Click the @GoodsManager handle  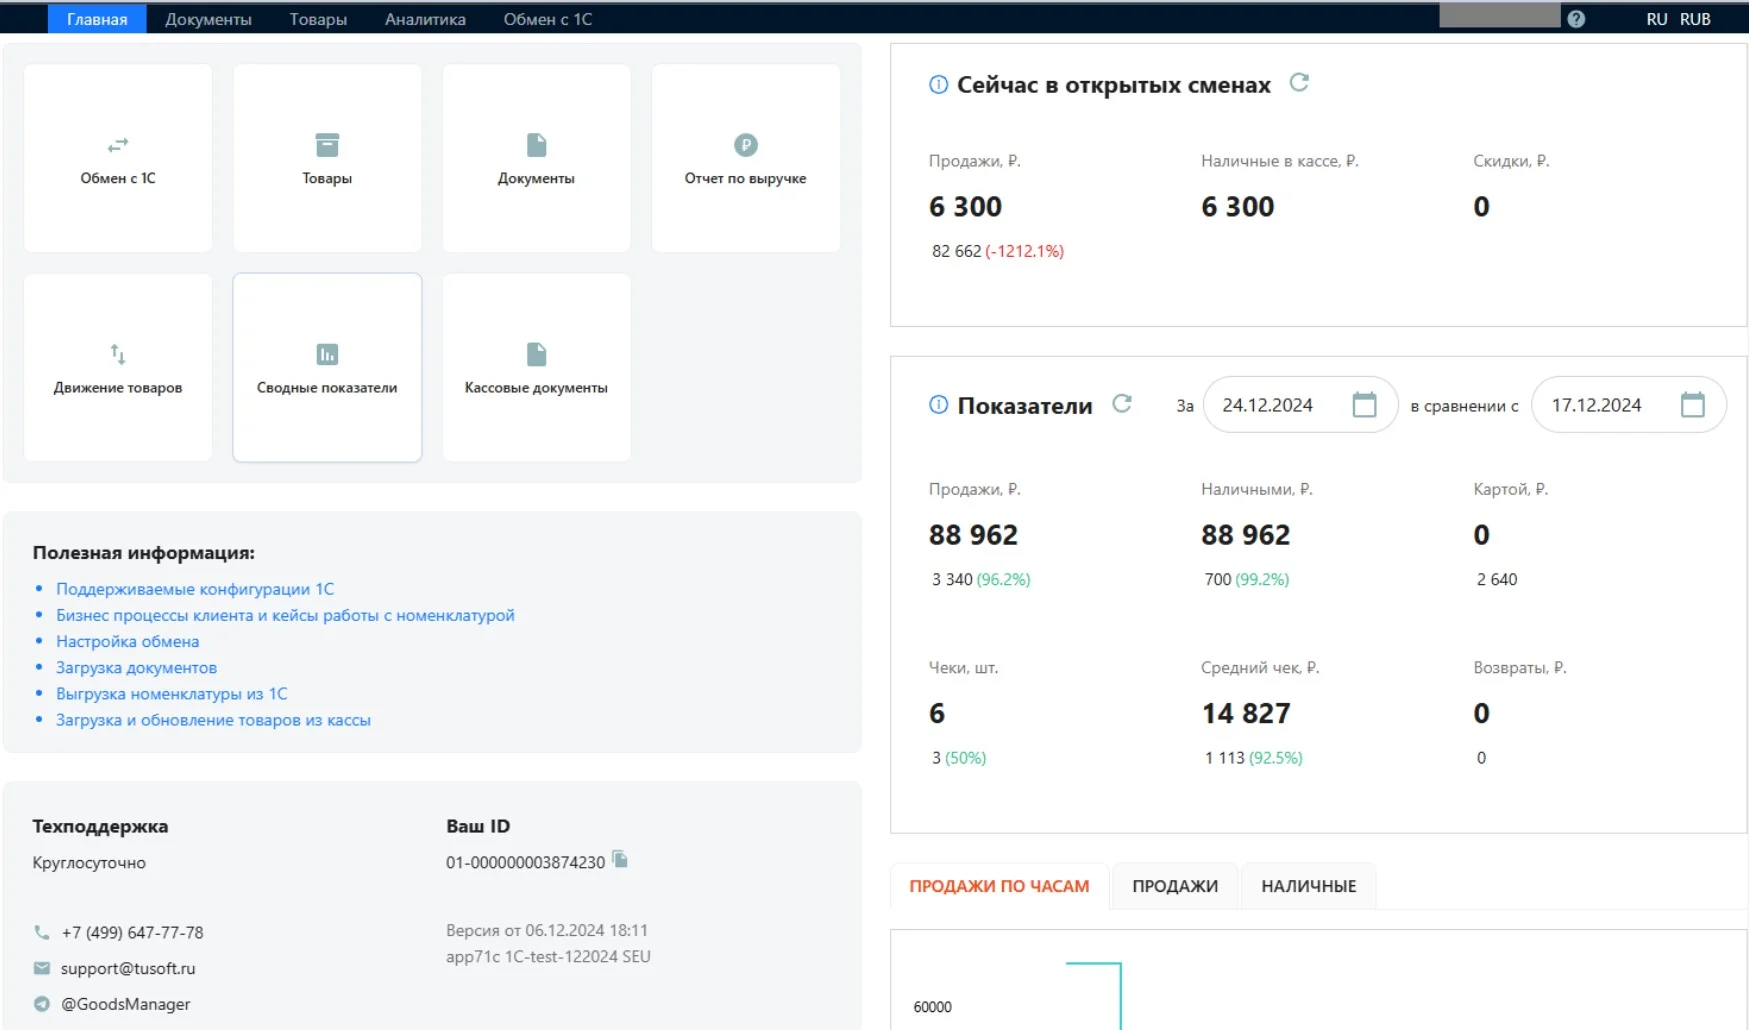click(126, 1004)
